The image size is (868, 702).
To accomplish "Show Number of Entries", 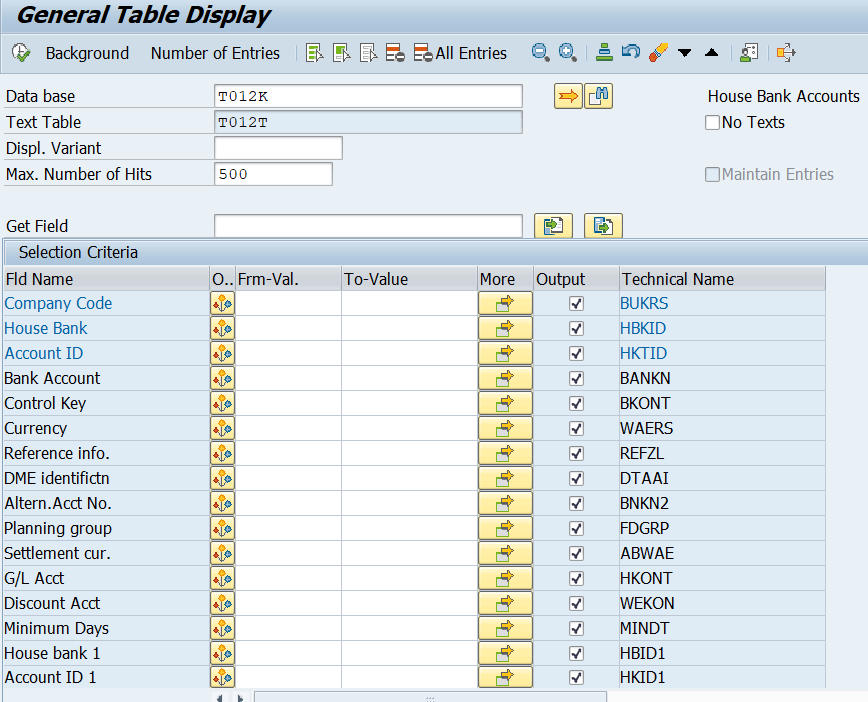I will 215,53.
